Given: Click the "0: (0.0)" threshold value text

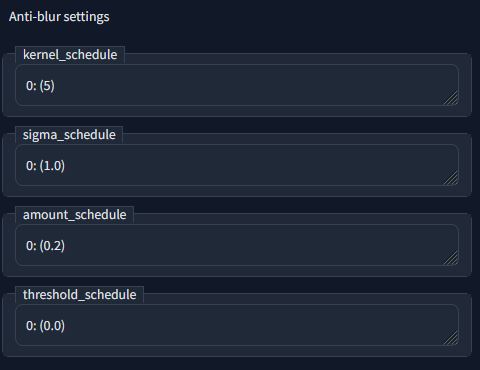Looking at the screenshot, I should (45, 326).
